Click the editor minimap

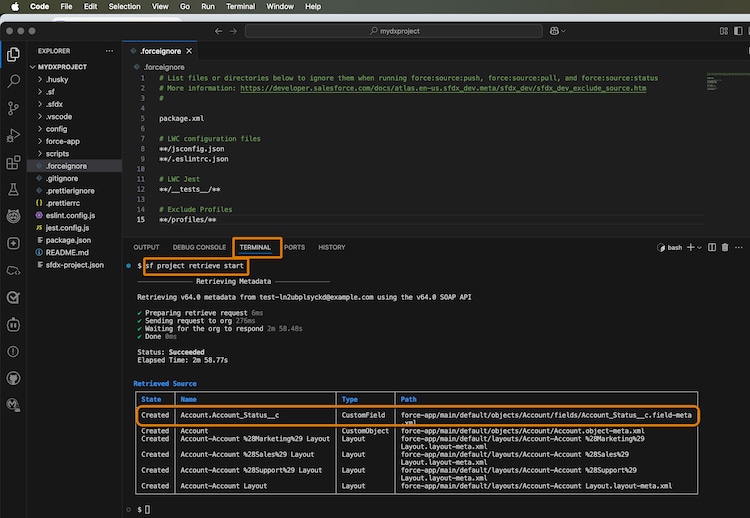(x=727, y=81)
